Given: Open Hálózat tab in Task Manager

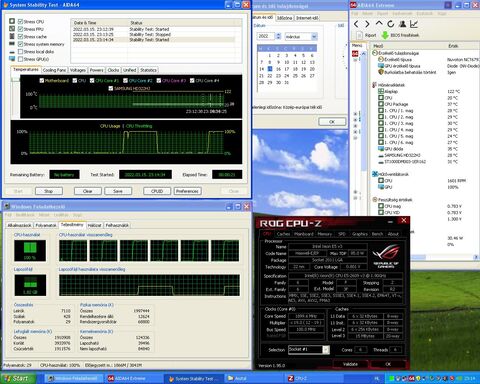Looking at the screenshot, I should 94,225.
